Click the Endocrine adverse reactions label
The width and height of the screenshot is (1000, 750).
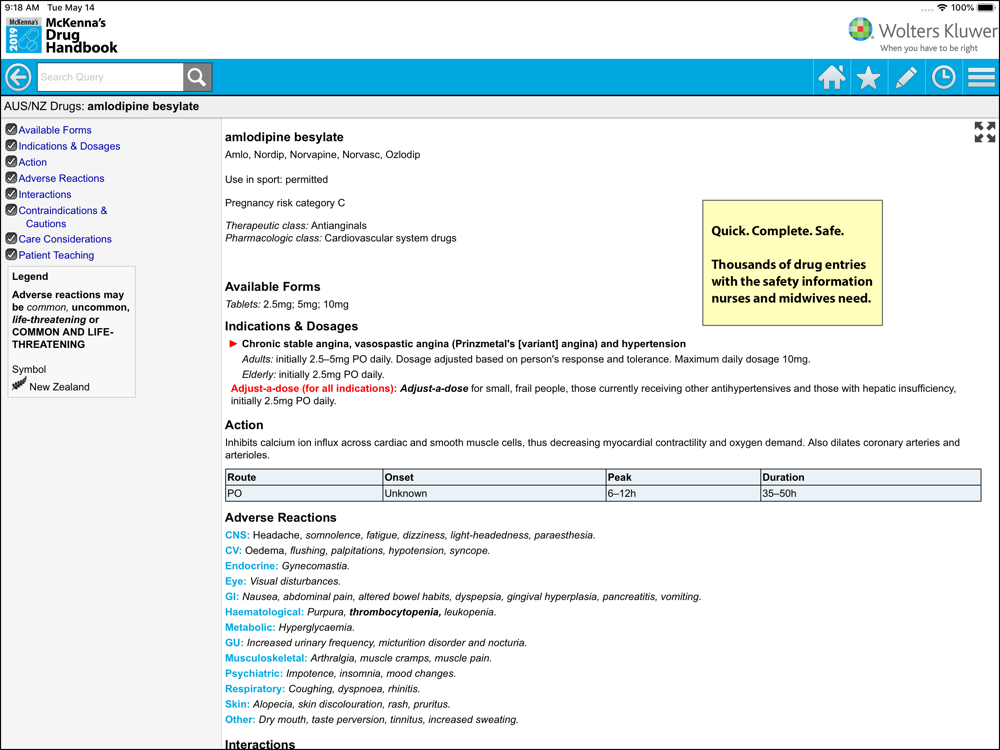pos(252,566)
